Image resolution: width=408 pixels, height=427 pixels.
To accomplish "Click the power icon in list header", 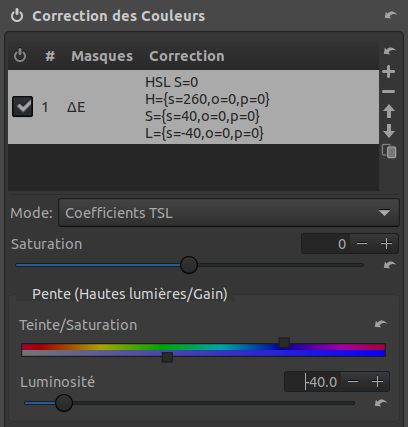I will point(20,56).
